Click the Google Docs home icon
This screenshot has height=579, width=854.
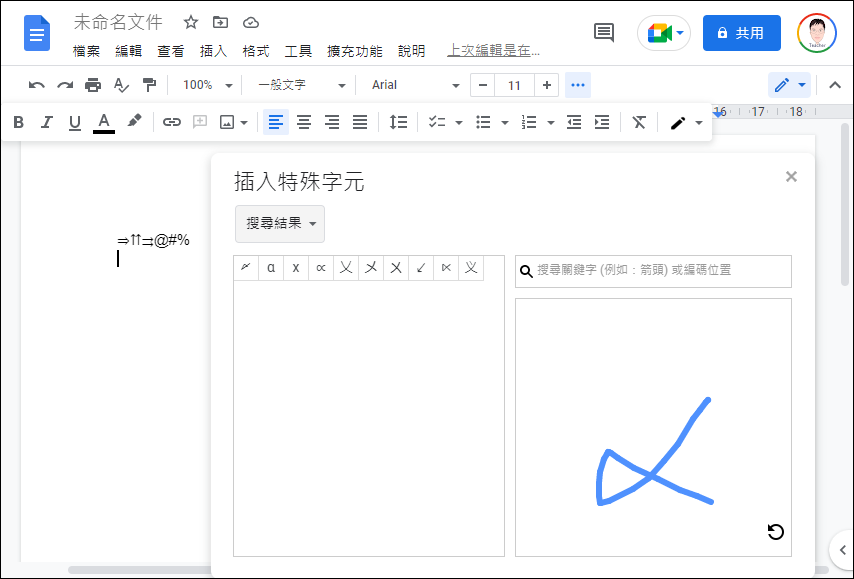[36, 34]
